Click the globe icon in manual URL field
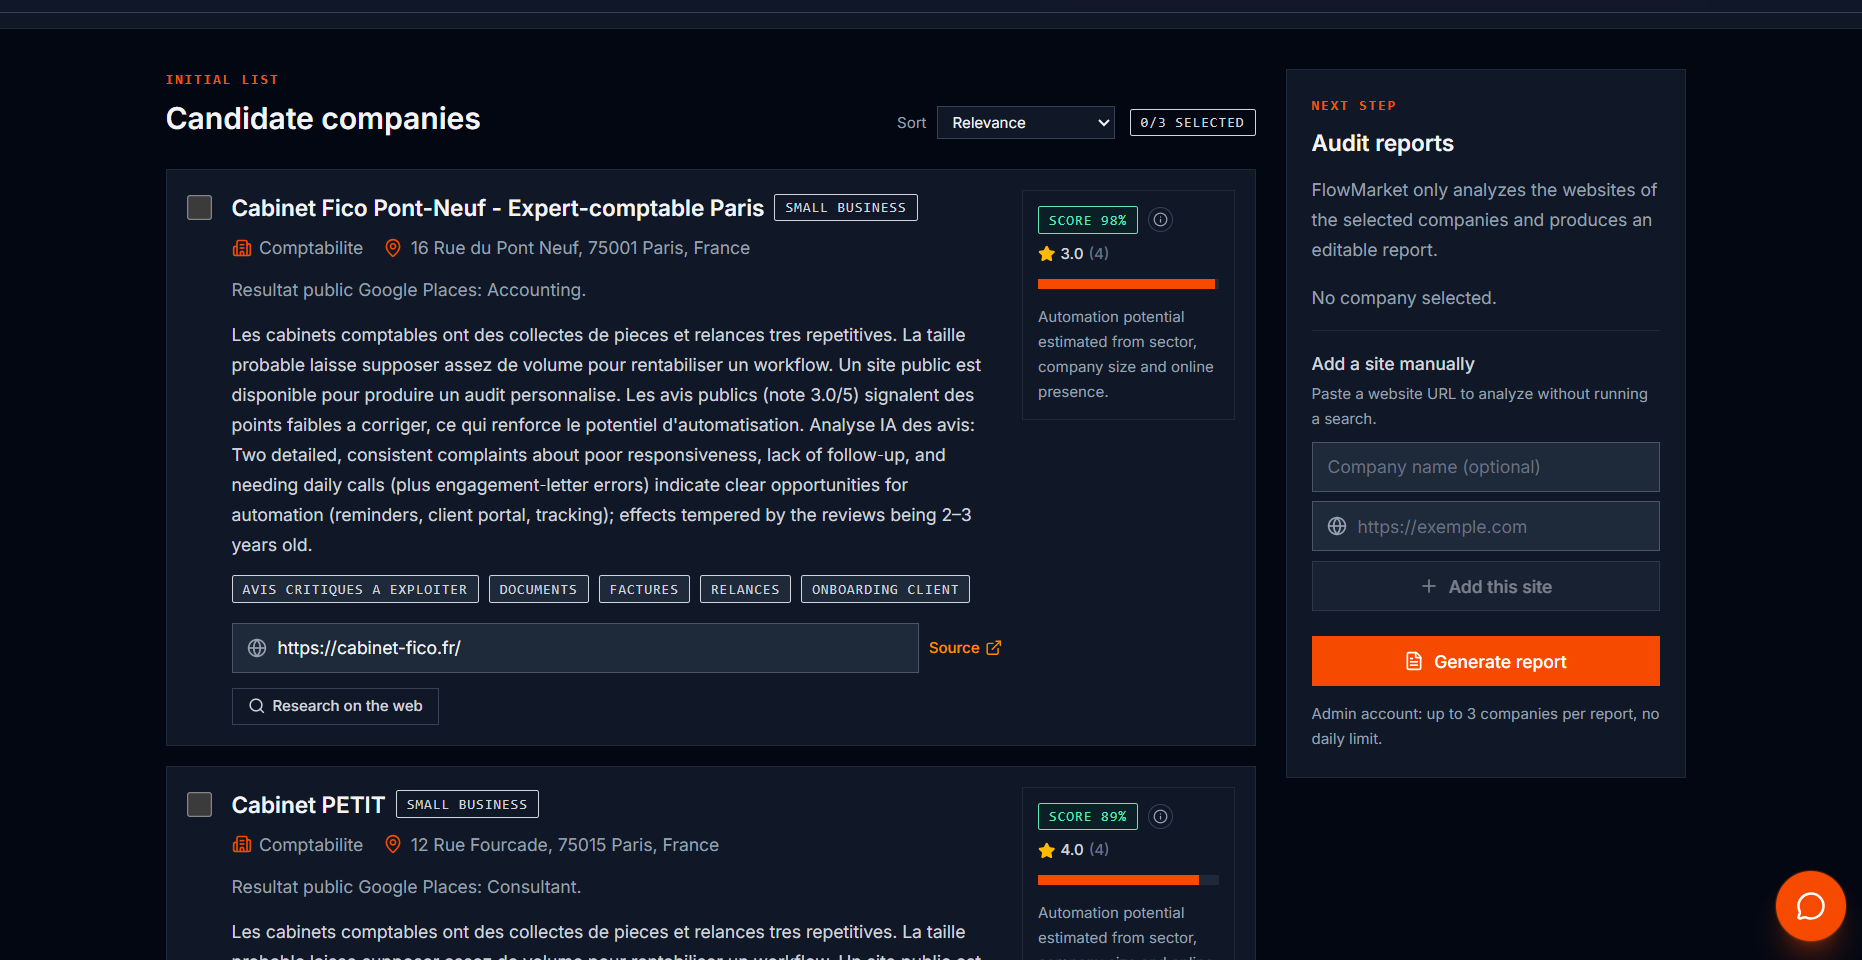This screenshot has height=960, width=1862. click(1337, 526)
